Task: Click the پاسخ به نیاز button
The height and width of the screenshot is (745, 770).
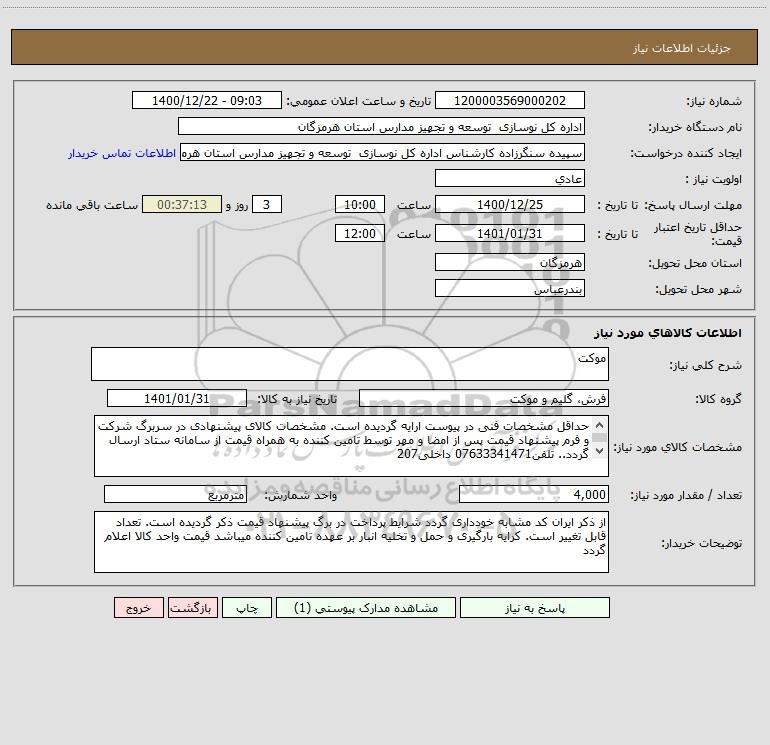Action: (535, 608)
